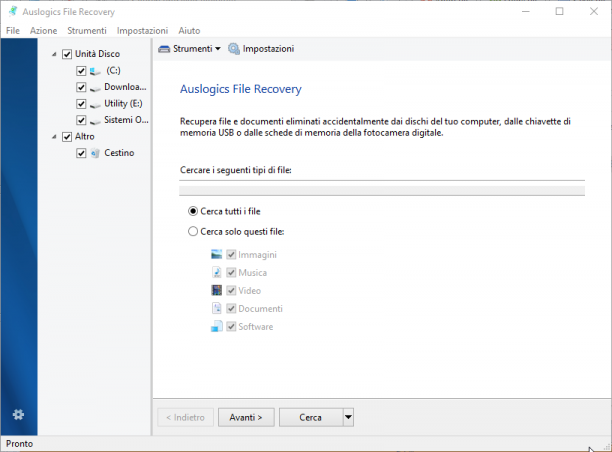
Task: Uncheck the Sistemi O... checkbox
Action: [81, 120]
